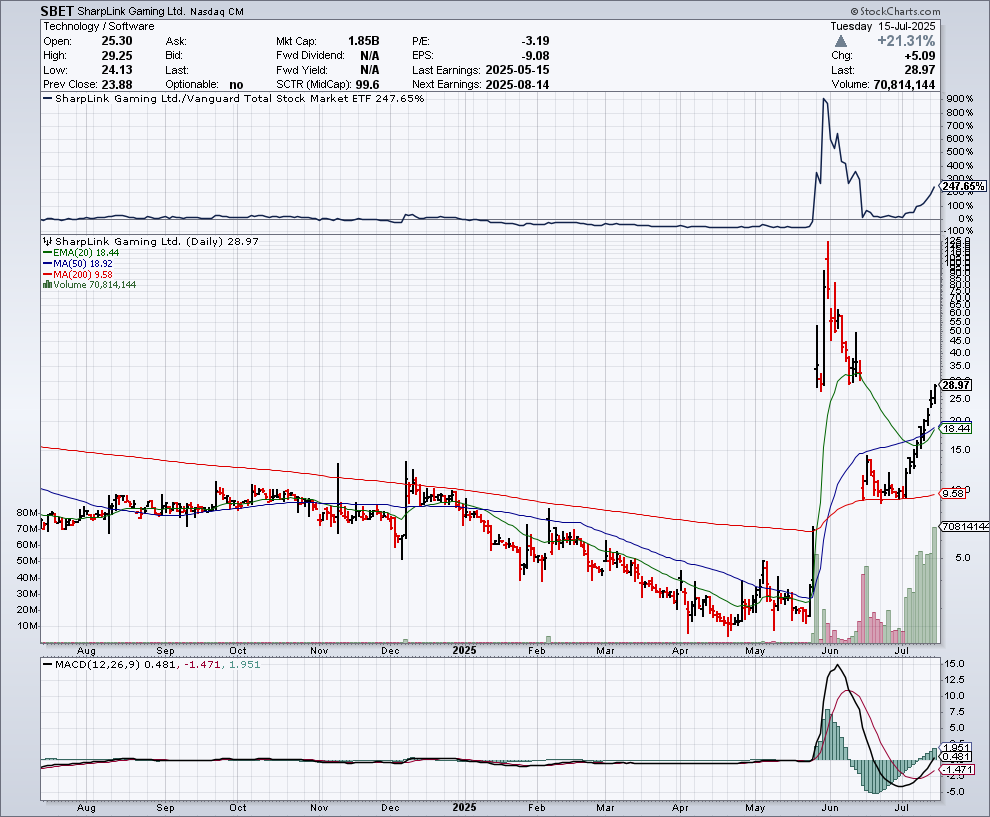Click the volume bars icon in the price legend
990x817 pixels.
[47, 285]
